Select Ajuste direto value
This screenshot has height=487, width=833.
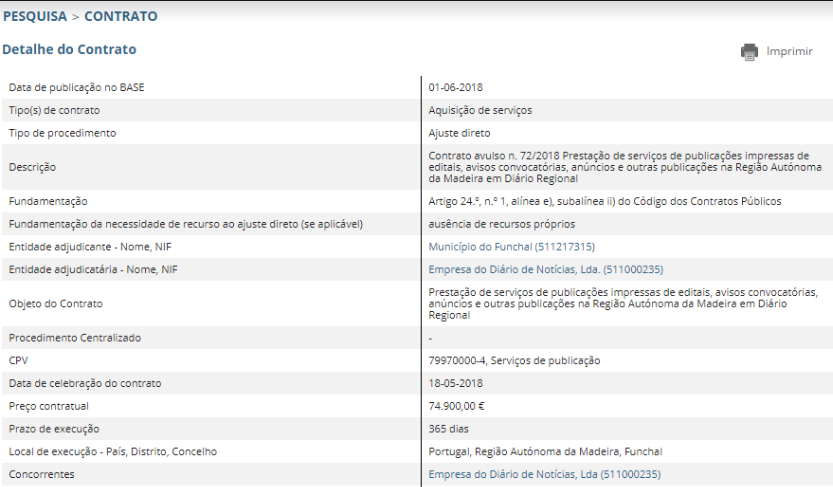point(460,133)
